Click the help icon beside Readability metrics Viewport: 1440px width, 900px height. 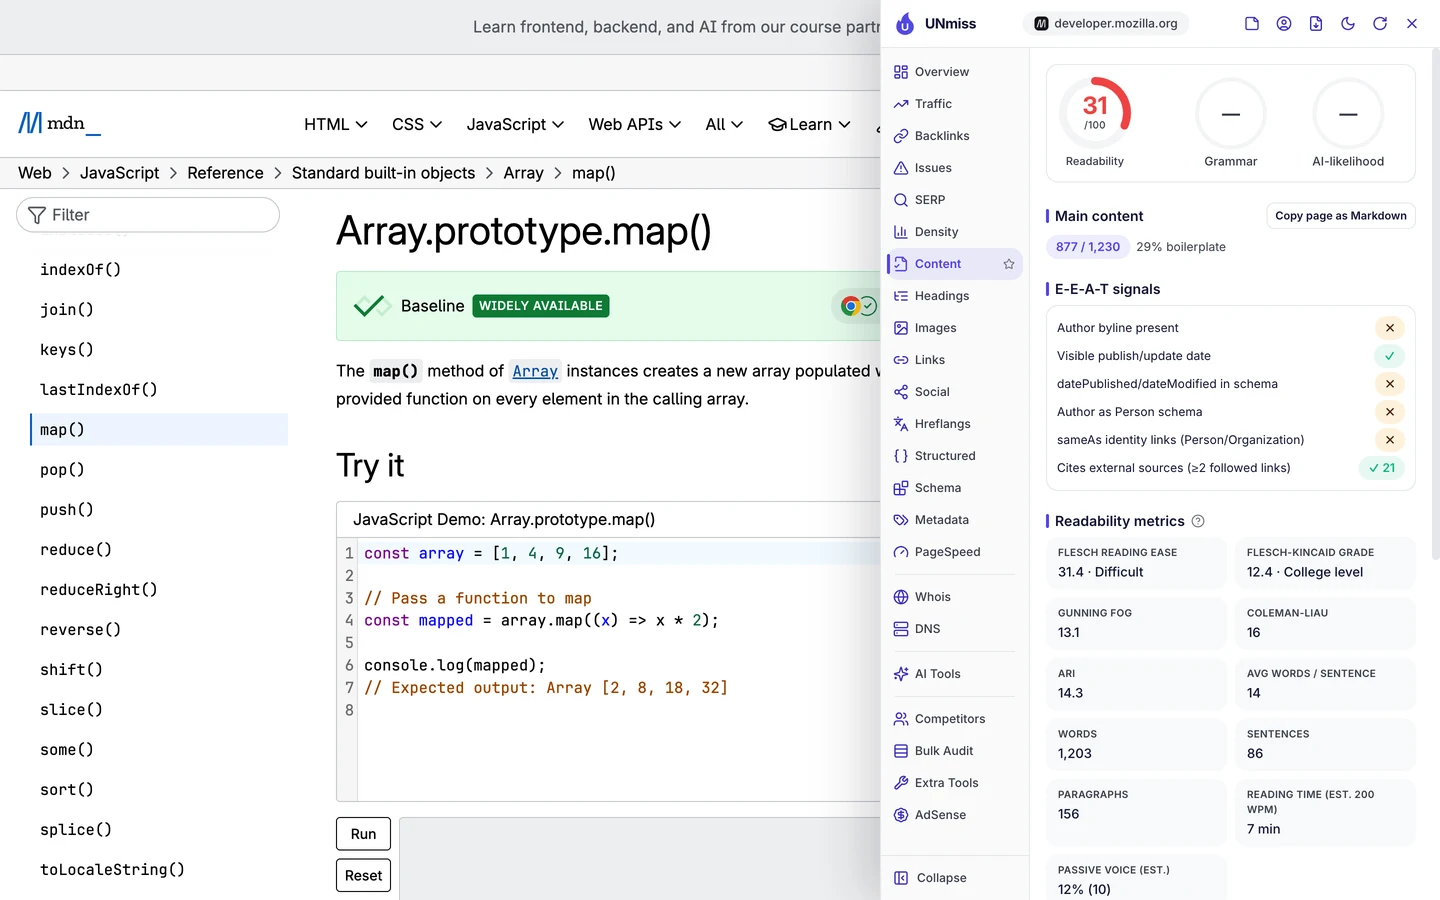(1198, 521)
